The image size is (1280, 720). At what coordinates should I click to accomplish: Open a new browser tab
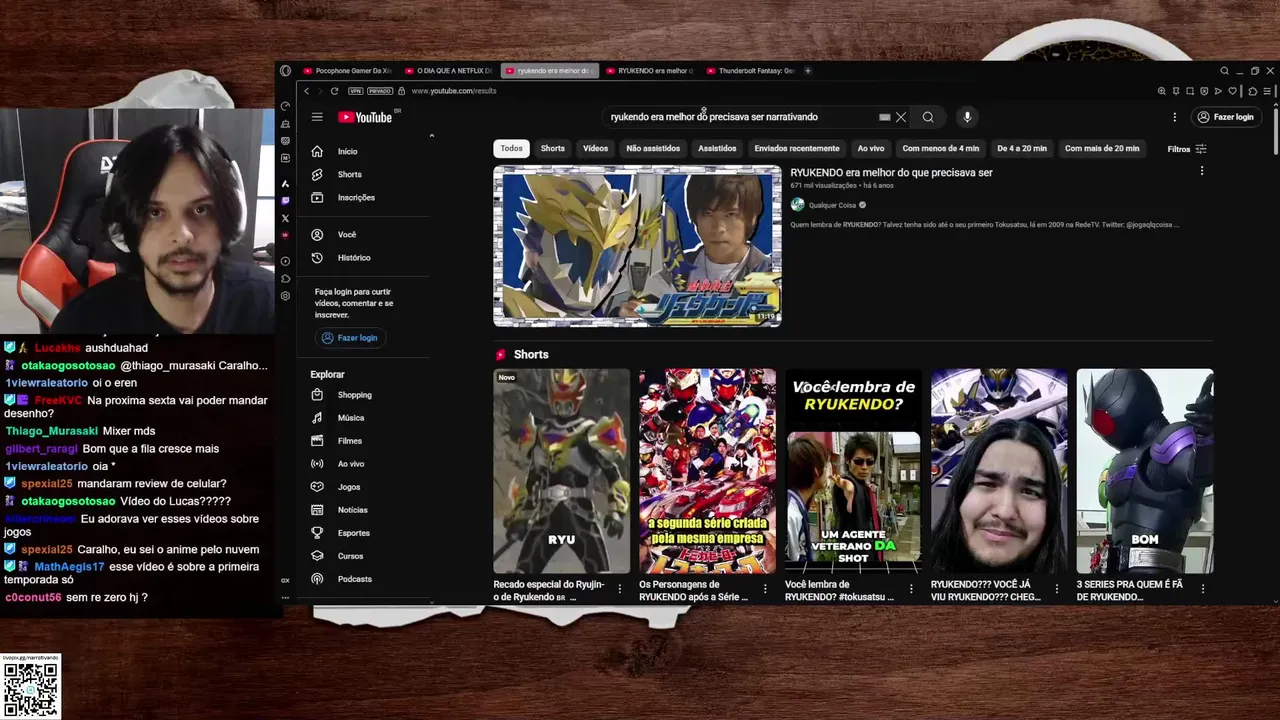(x=808, y=71)
